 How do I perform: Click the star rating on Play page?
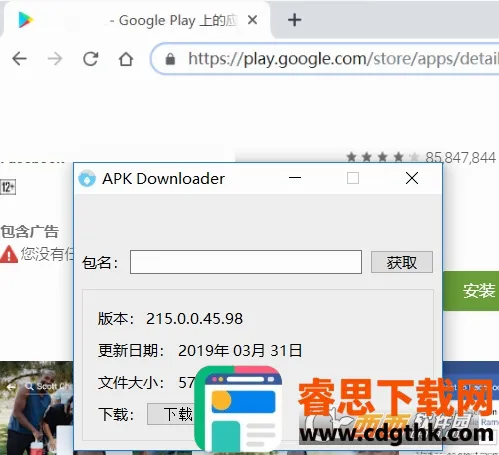click(382, 157)
